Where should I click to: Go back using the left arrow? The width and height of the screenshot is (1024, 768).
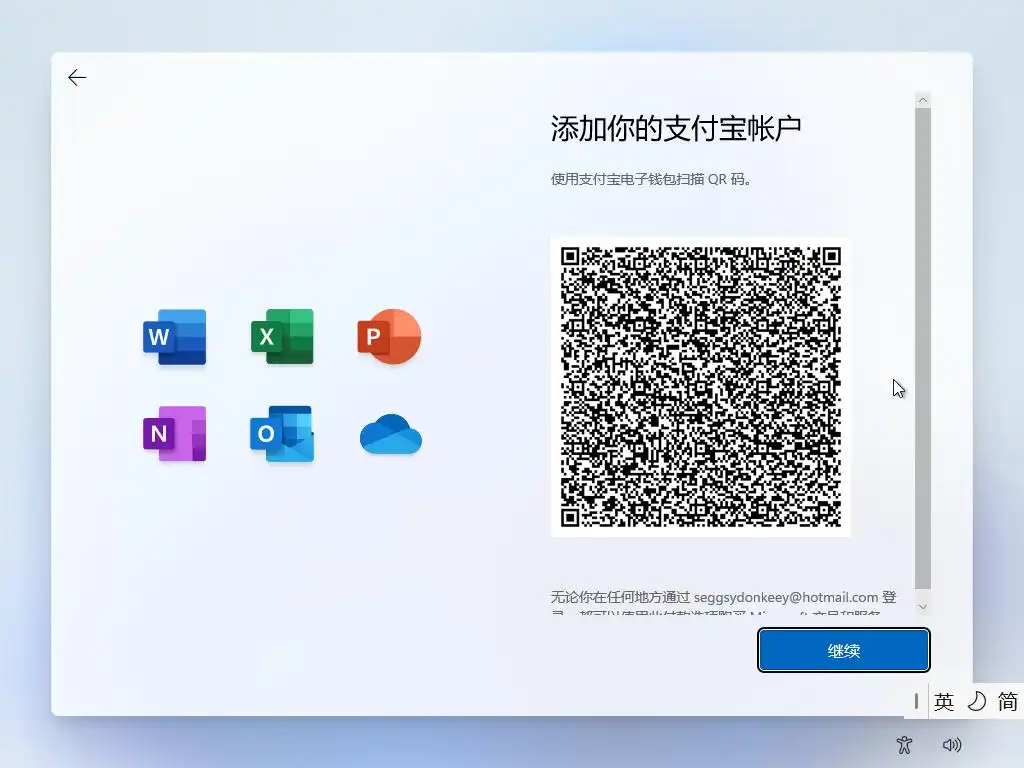[x=77, y=78]
